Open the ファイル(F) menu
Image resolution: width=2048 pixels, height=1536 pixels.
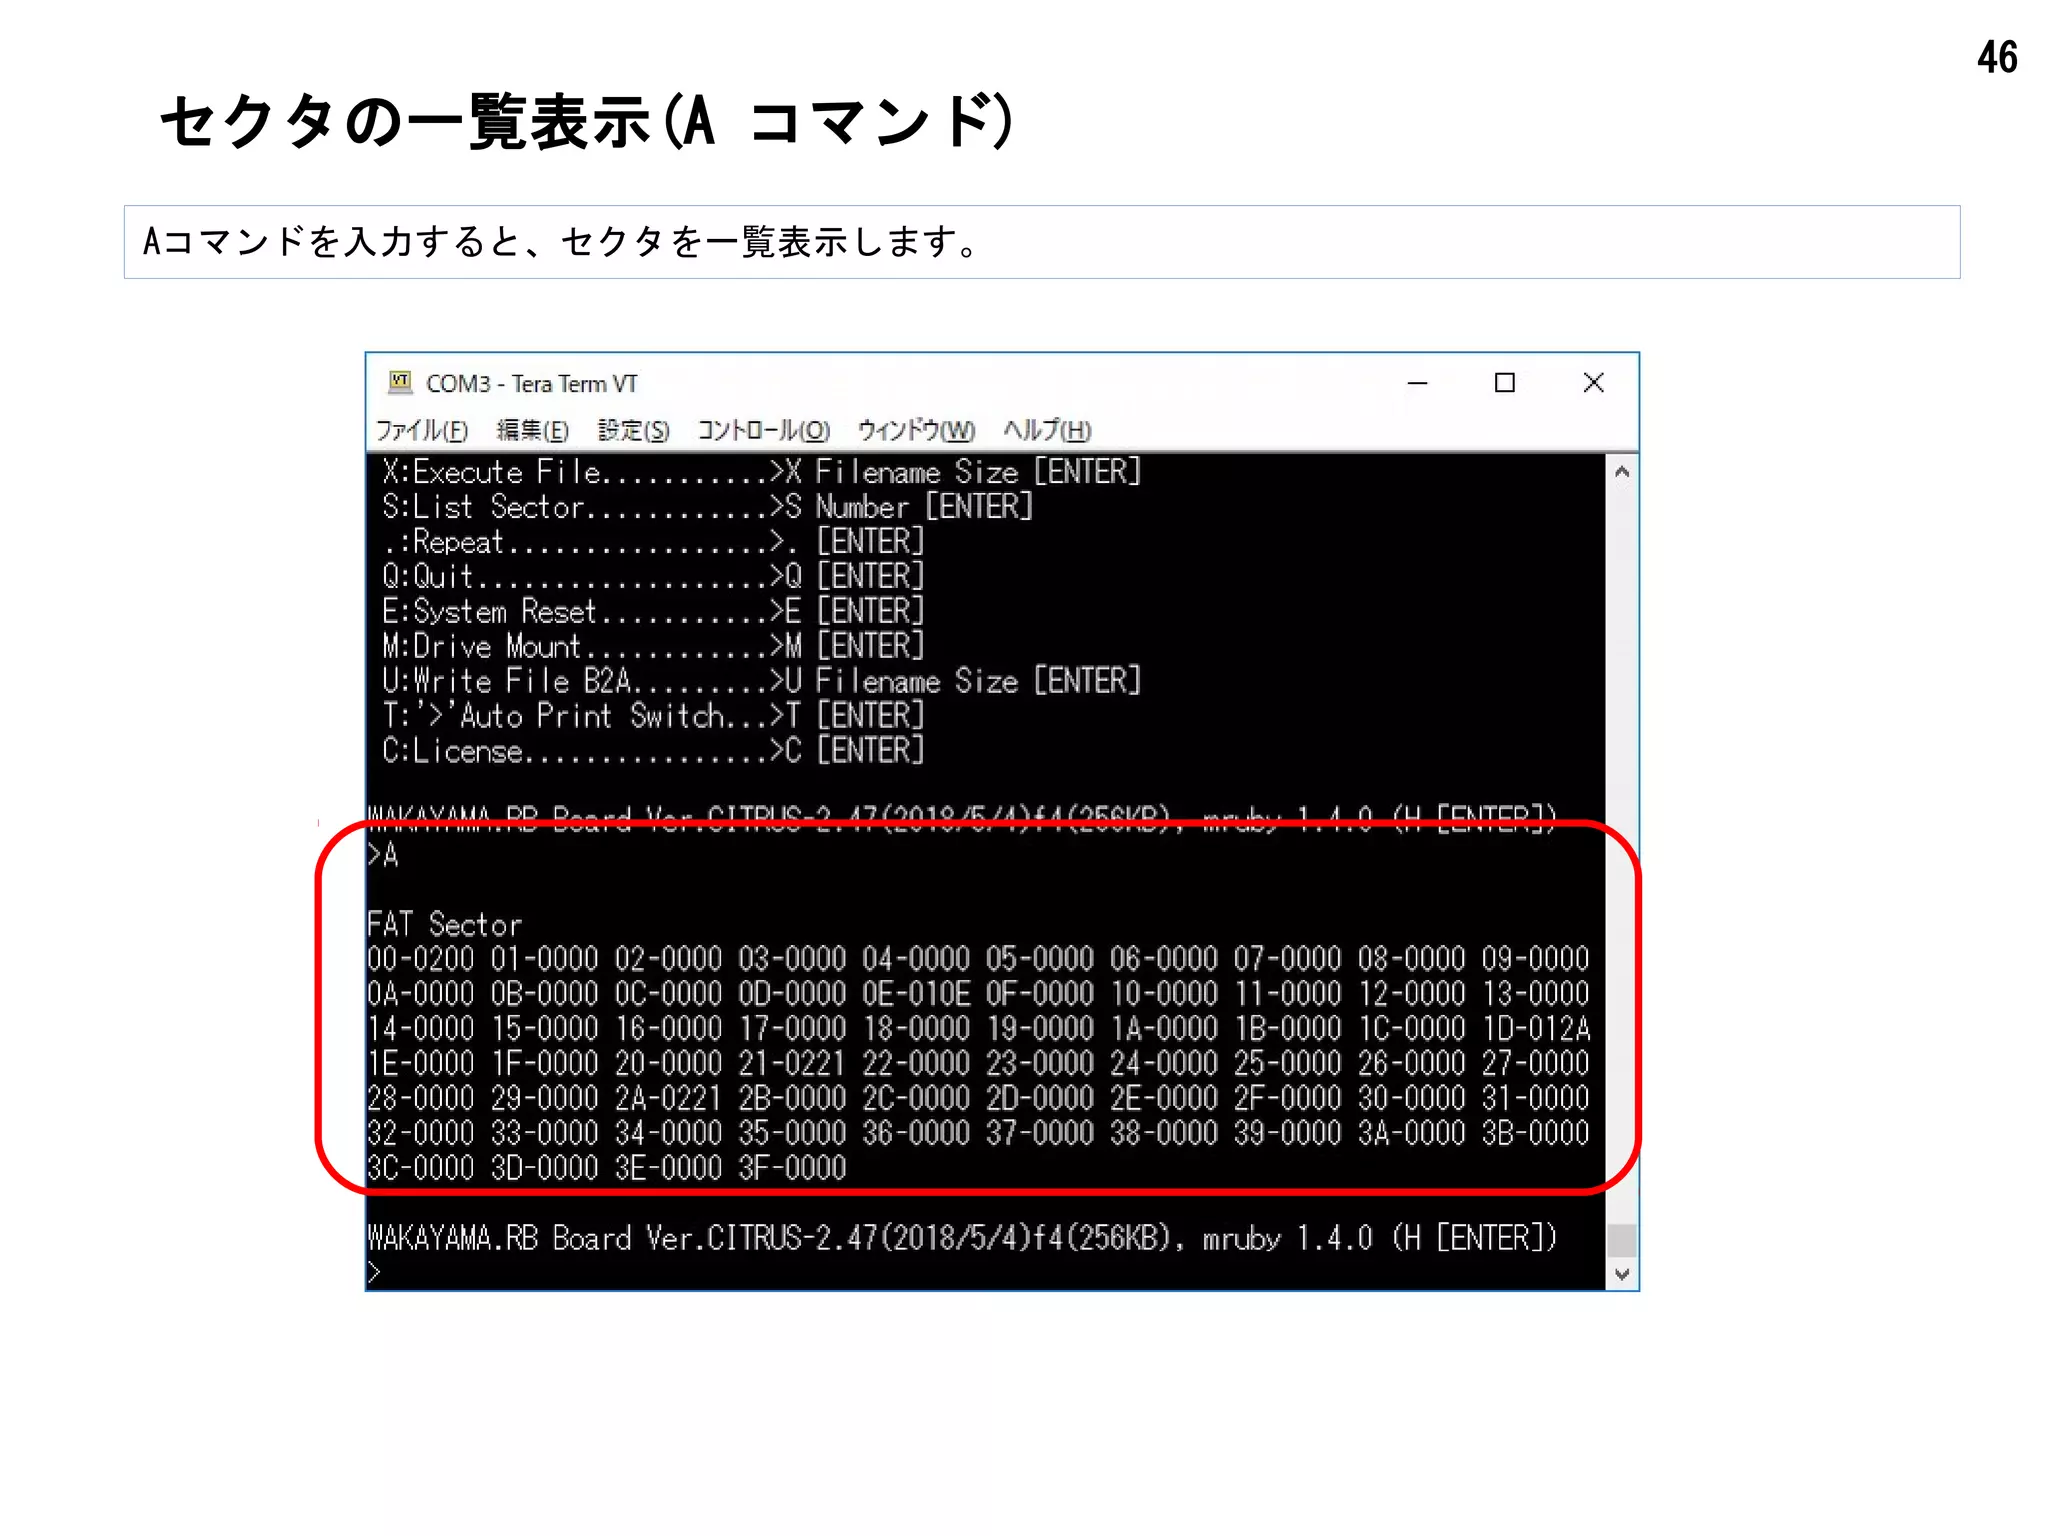[421, 430]
